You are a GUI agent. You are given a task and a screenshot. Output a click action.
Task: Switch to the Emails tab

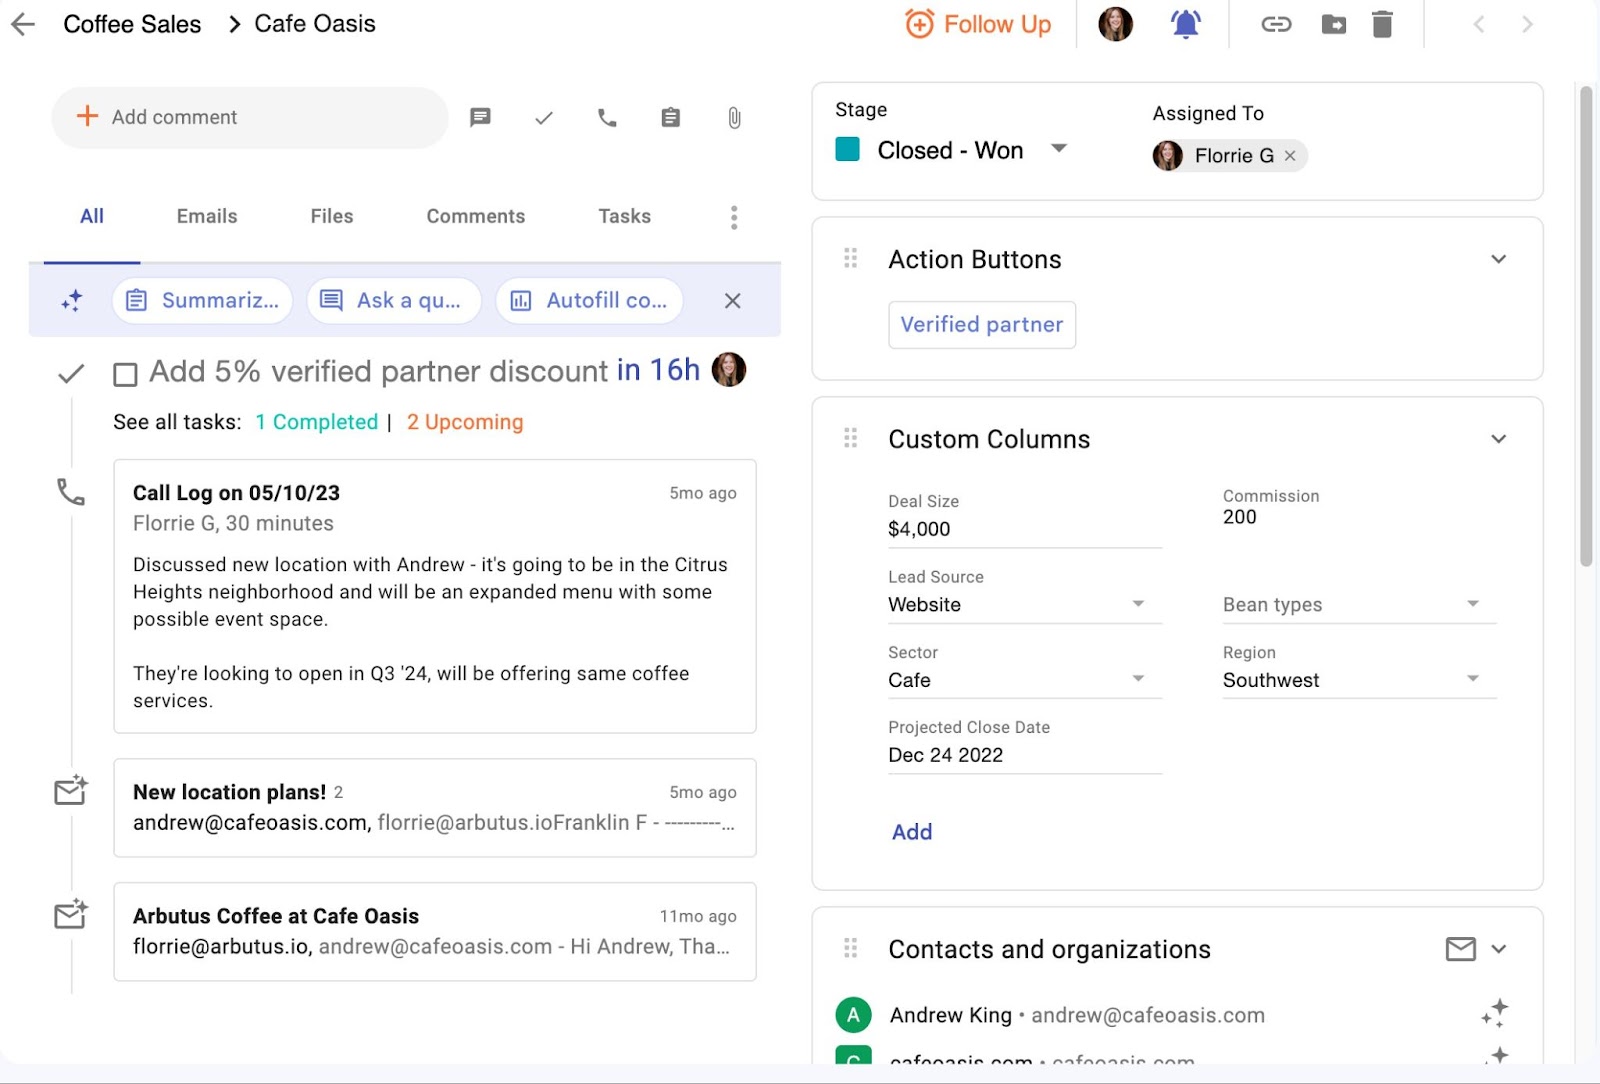[x=207, y=216]
